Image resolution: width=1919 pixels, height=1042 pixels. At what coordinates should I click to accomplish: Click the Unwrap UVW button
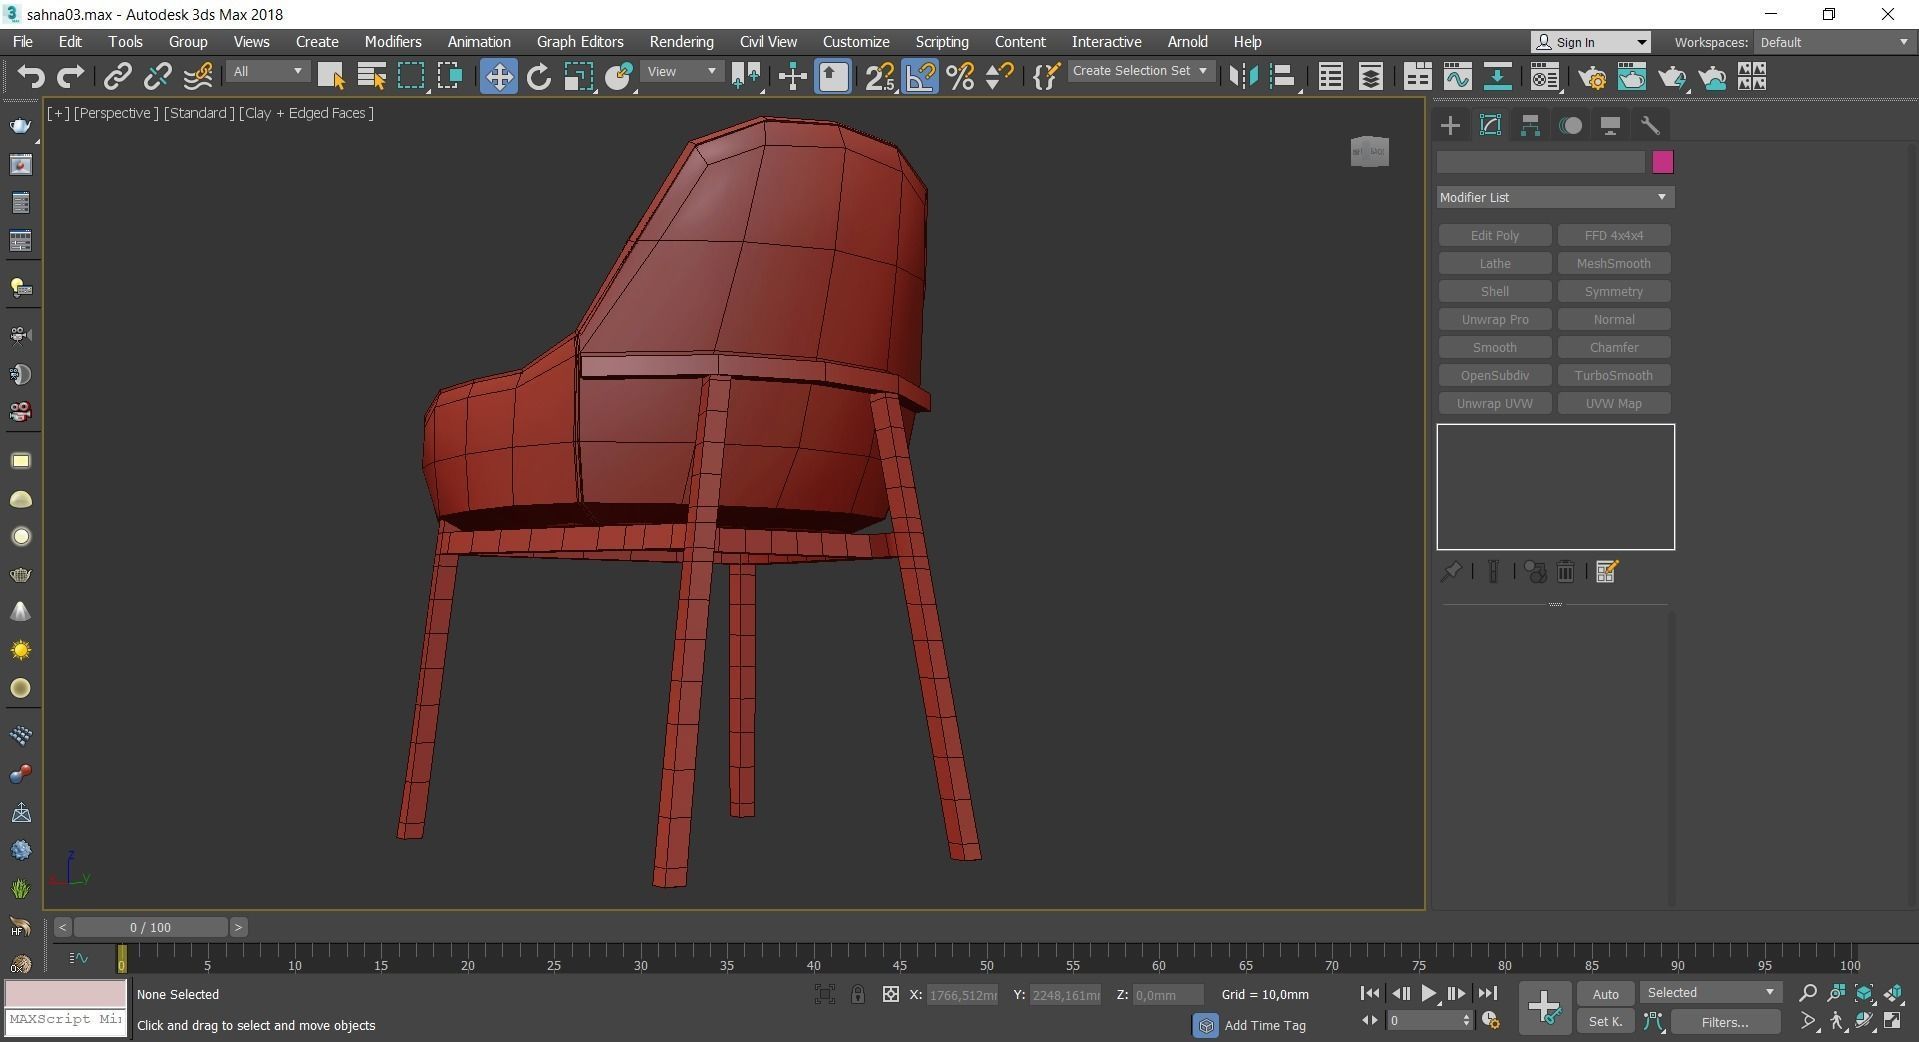[1494, 403]
